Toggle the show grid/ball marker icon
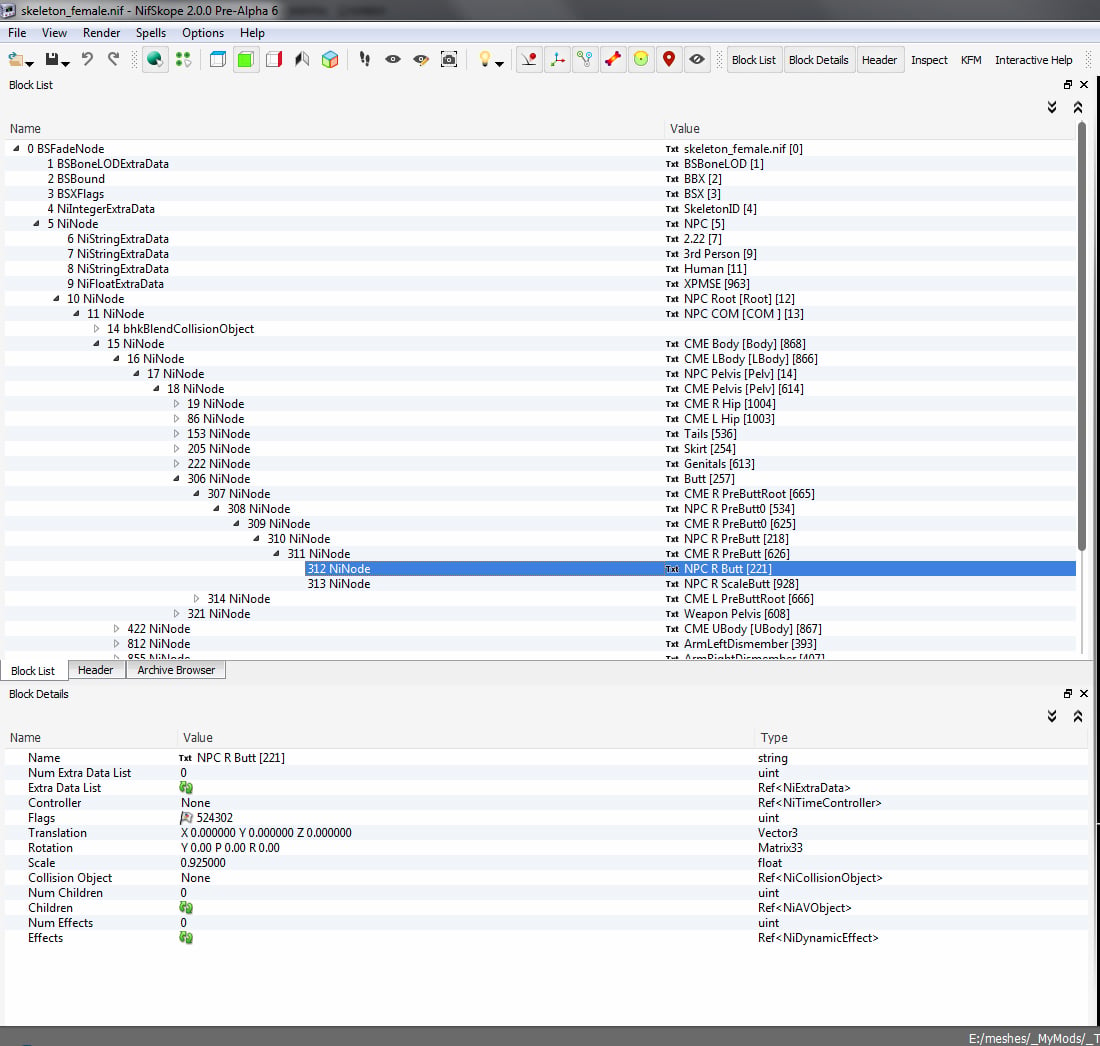Screen dimensions: 1100x1046 529,60
